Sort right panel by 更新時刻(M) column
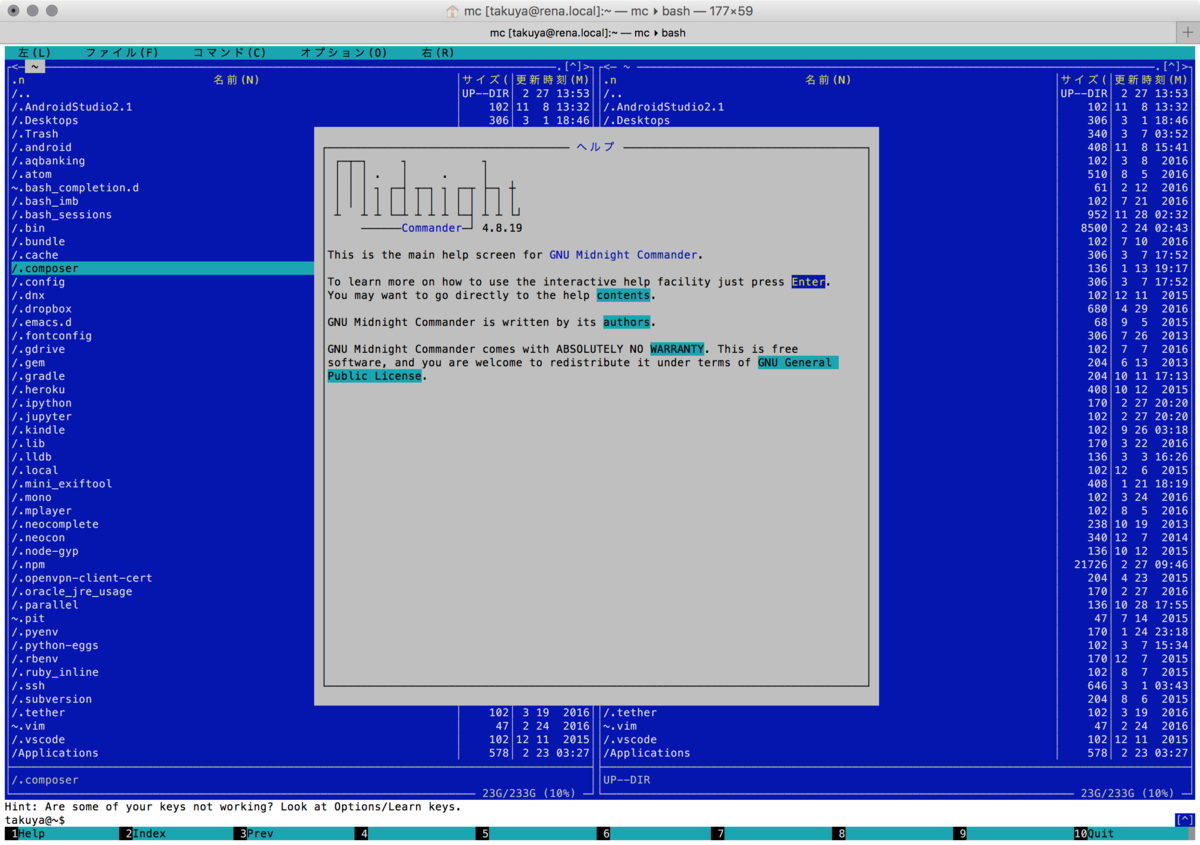Viewport: 1200px width, 845px height. pos(1152,80)
